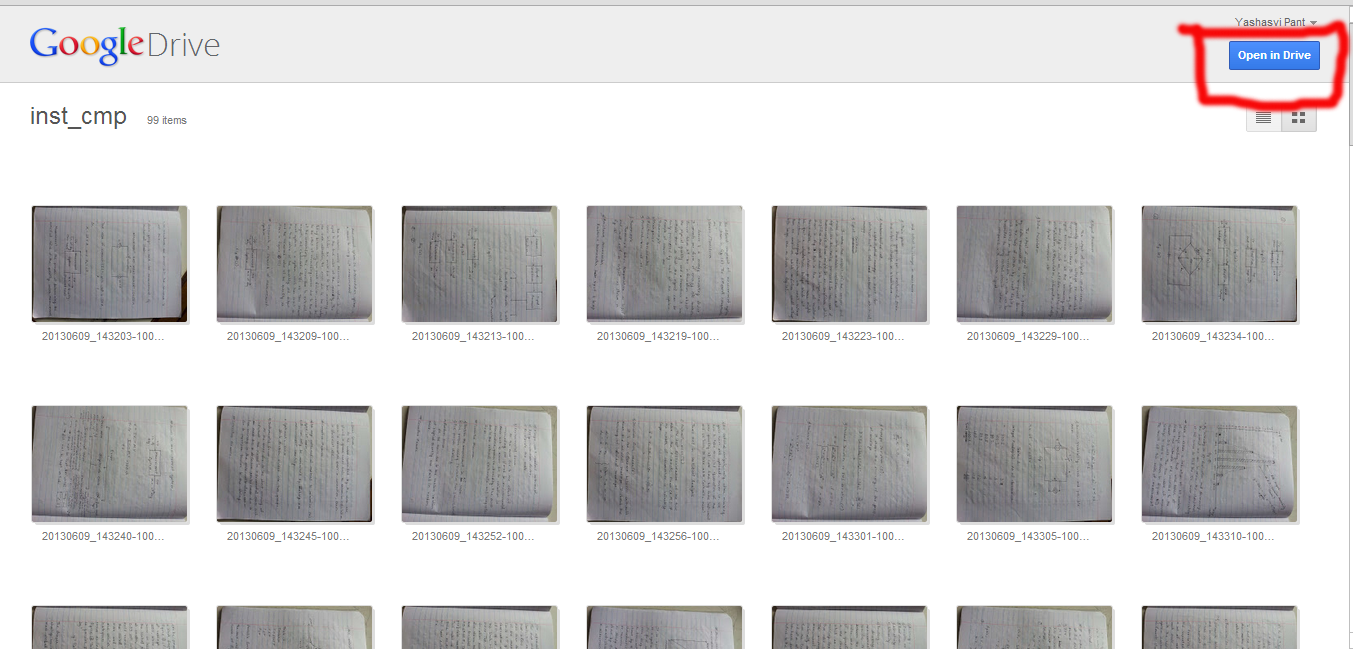Click the file name 20130609_143223-100…
This screenshot has width=1353, height=649.
[x=843, y=337]
